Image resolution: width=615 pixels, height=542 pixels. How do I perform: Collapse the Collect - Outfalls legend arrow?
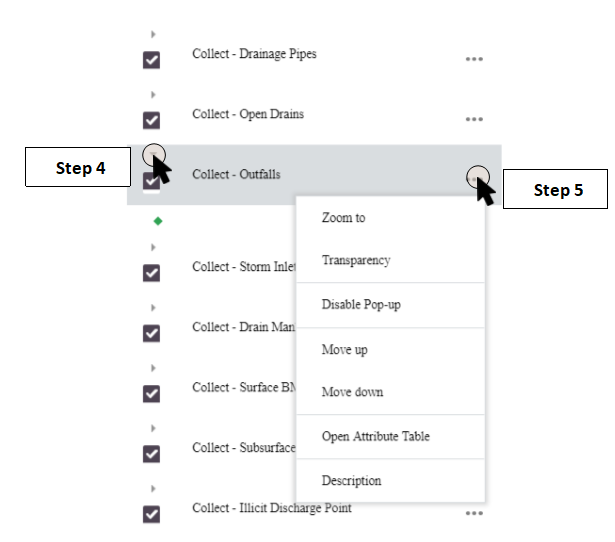pyautogui.click(x=153, y=154)
